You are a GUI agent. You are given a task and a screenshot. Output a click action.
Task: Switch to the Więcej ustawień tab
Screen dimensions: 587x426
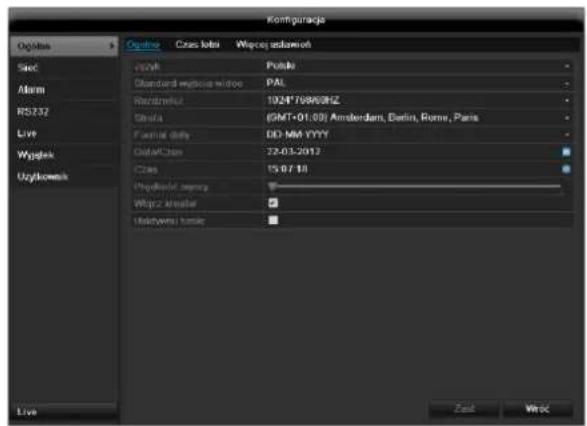pyautogui.click(x=273, y=45)
